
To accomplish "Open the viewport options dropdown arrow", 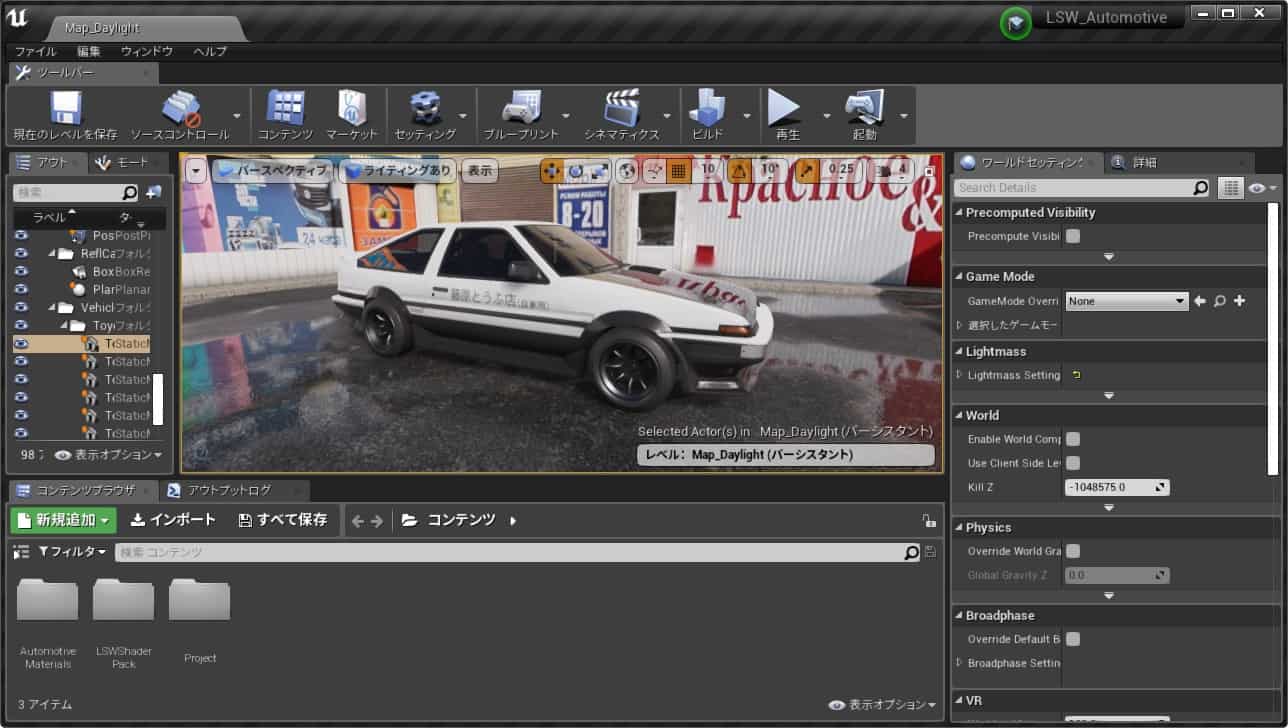I will 196,171.
